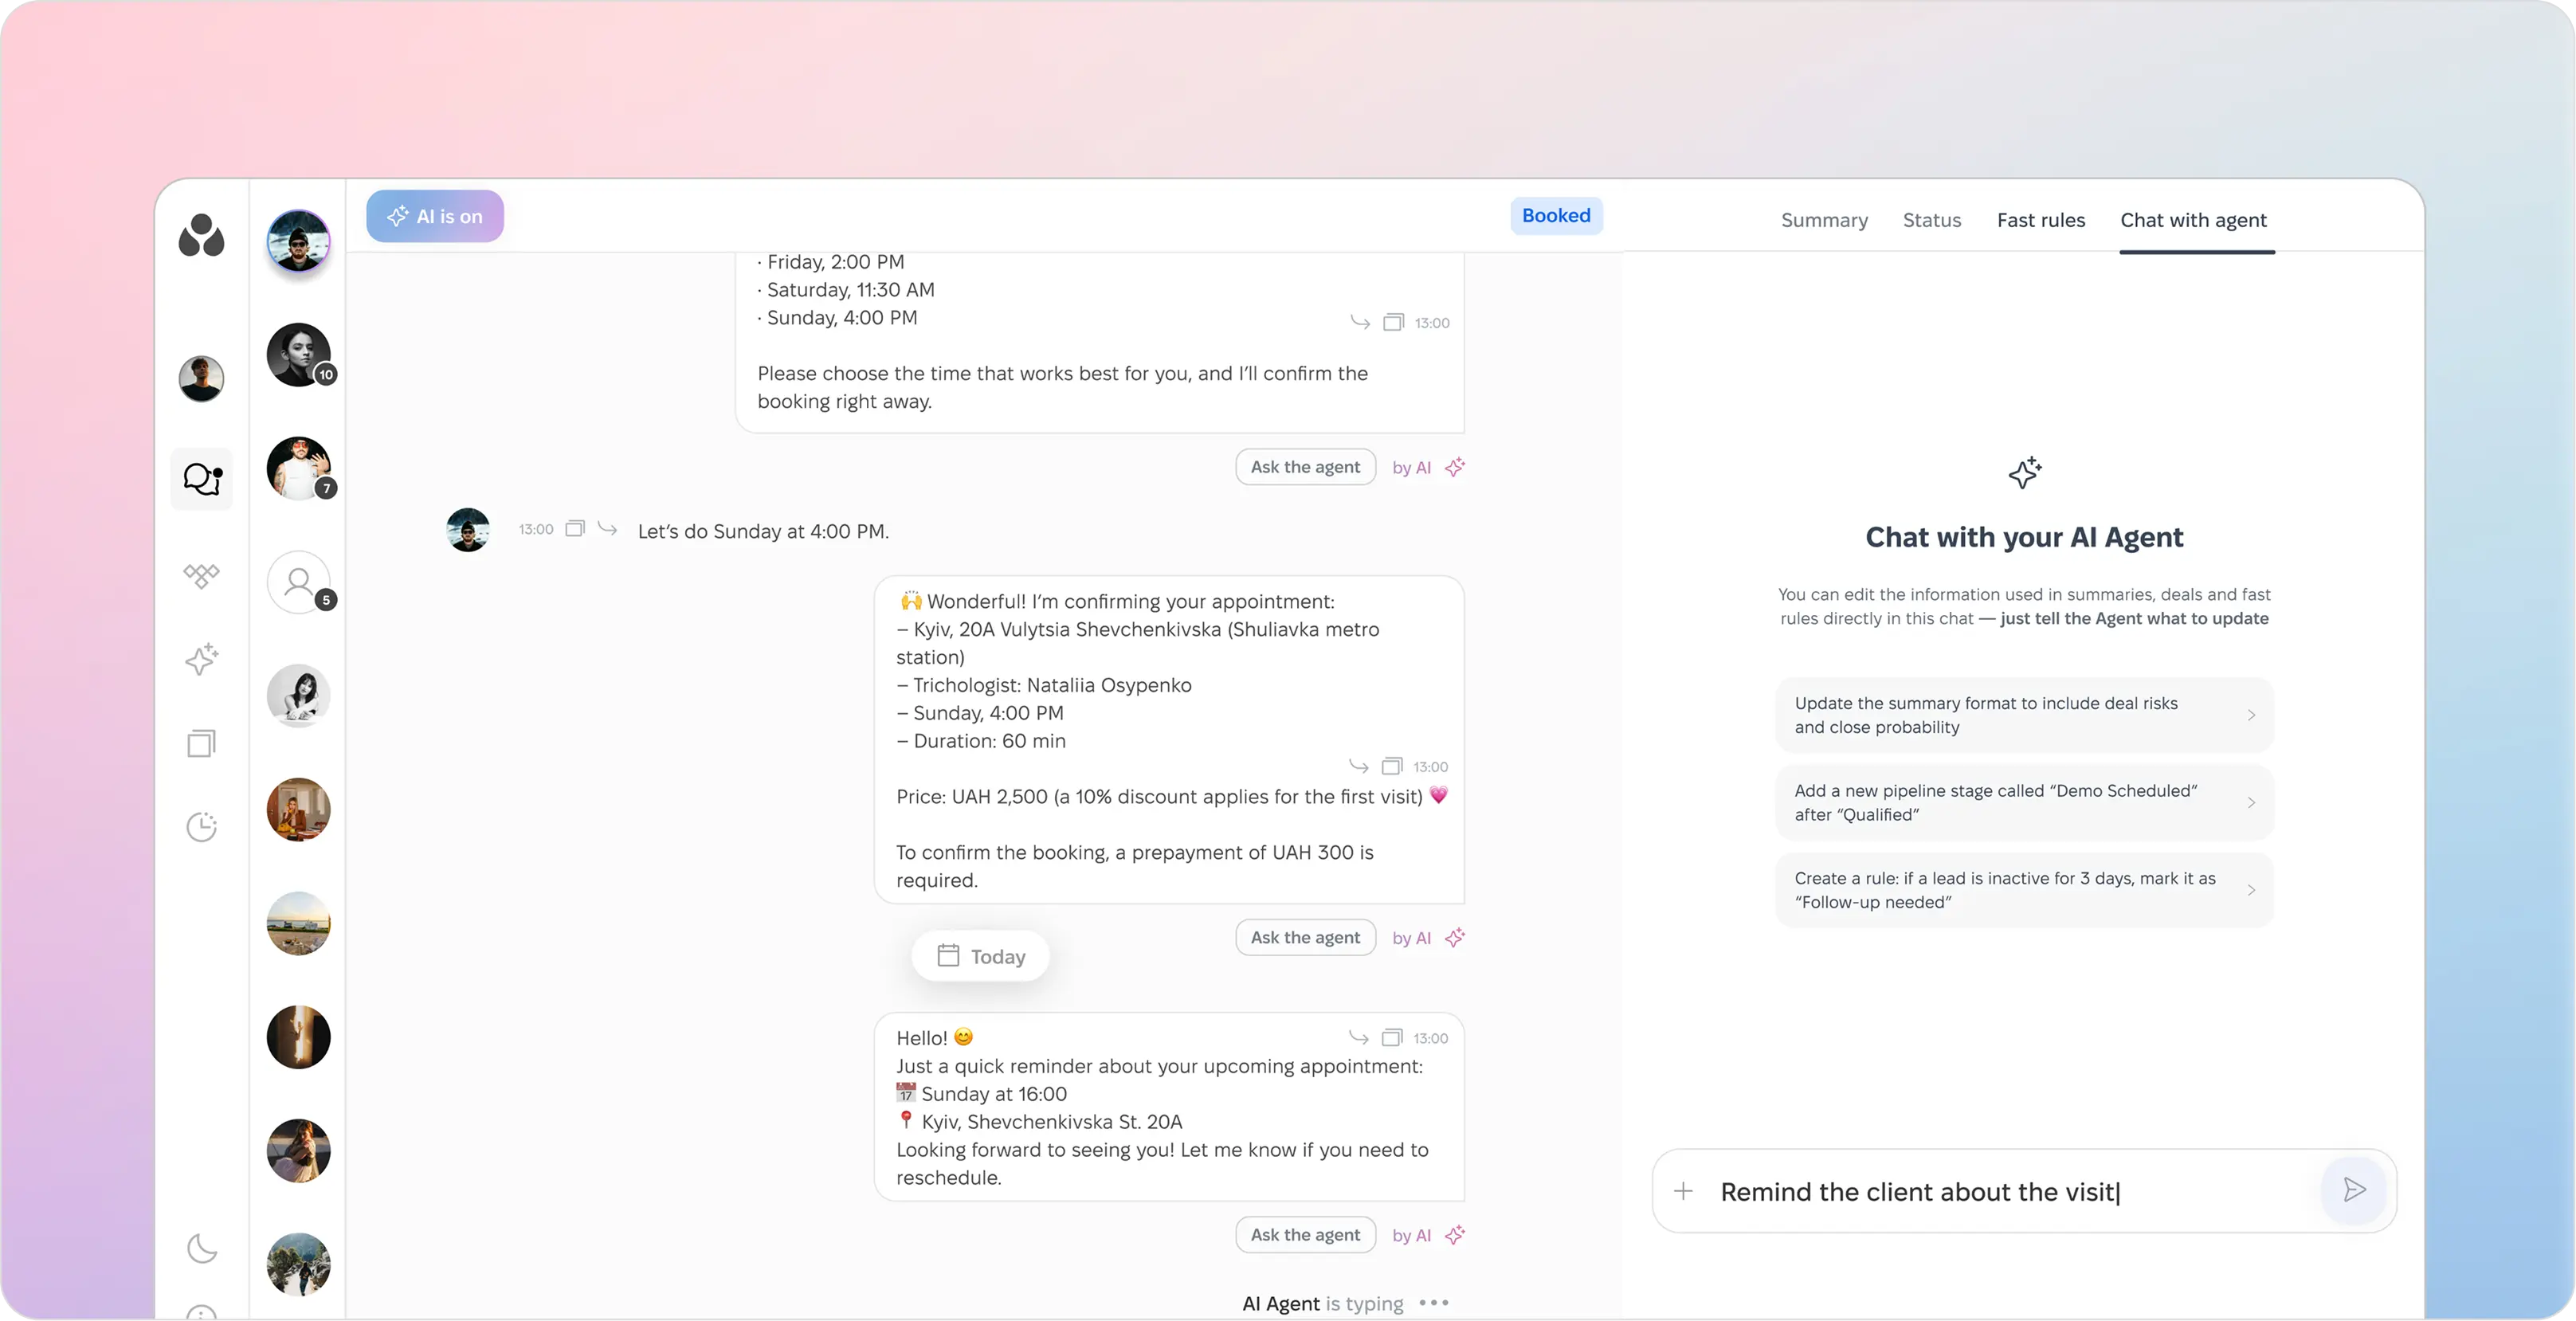Screen dimensions: 2576x1321
Task: Click the Booked status badge
Action: (x=1556, y=215)
